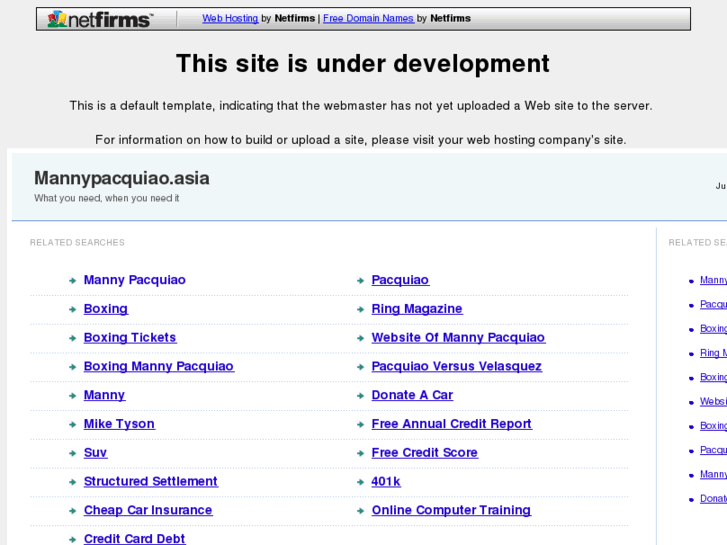Click the arrow icon beside Boxing
Image resolution: width=727 pixels, height=545 pixels.
(72, 309)
